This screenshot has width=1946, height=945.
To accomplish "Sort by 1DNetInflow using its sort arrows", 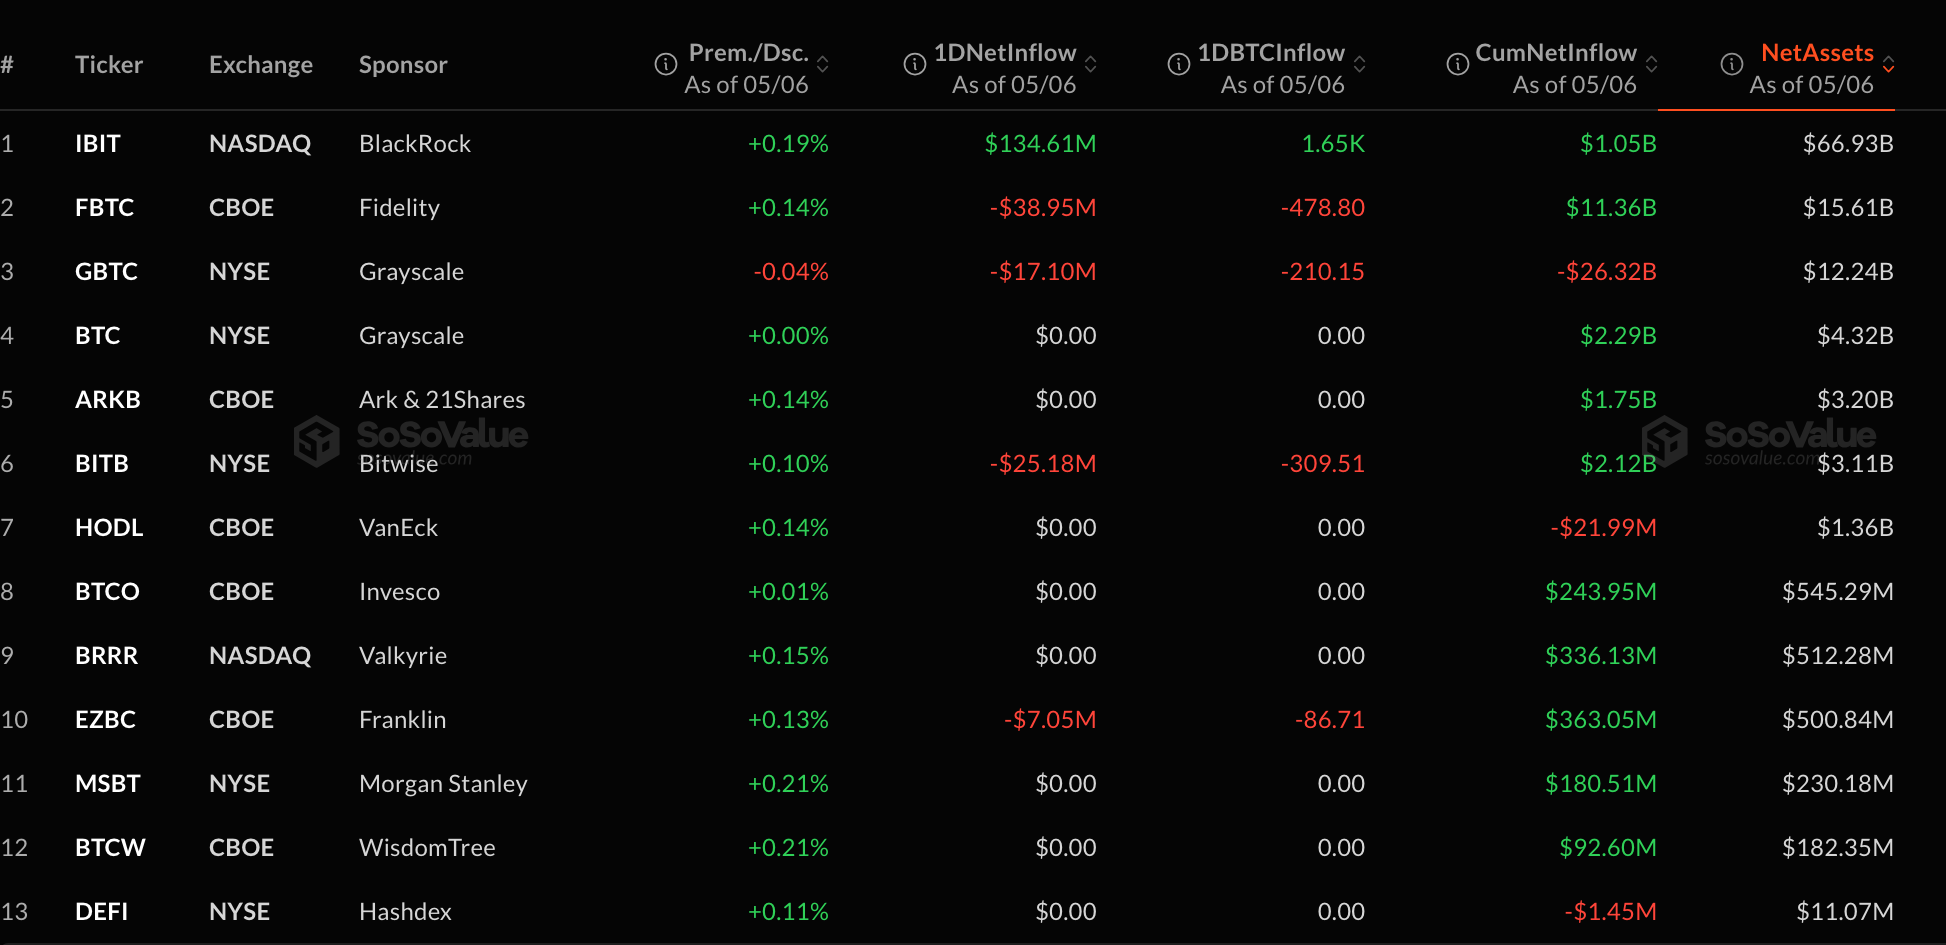I will tap(1091, 64).
